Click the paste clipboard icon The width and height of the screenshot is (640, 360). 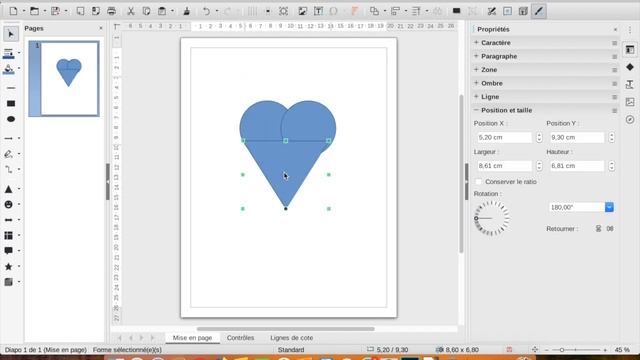(x=162, y=11)
